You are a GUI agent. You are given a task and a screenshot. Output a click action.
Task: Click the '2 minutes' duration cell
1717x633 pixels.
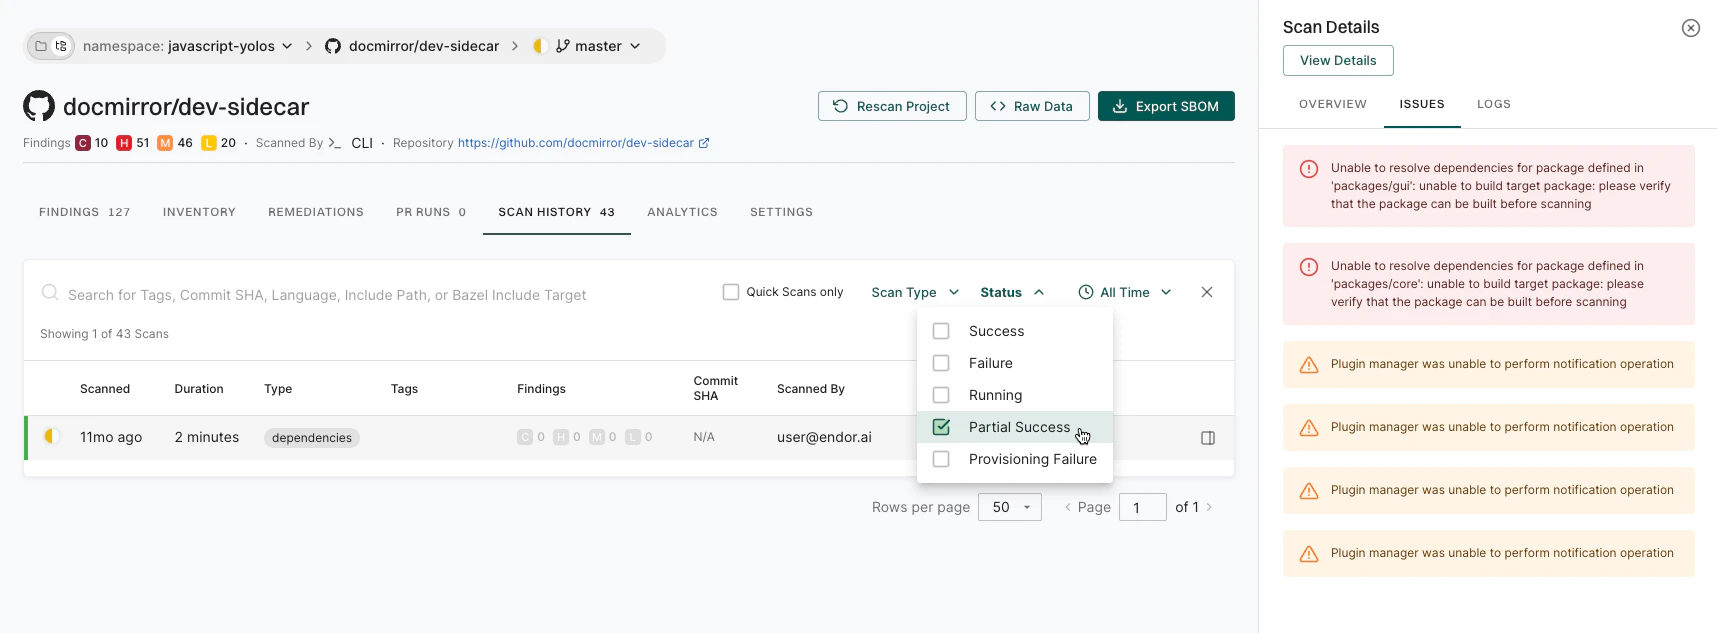click(x=207, y=437)
